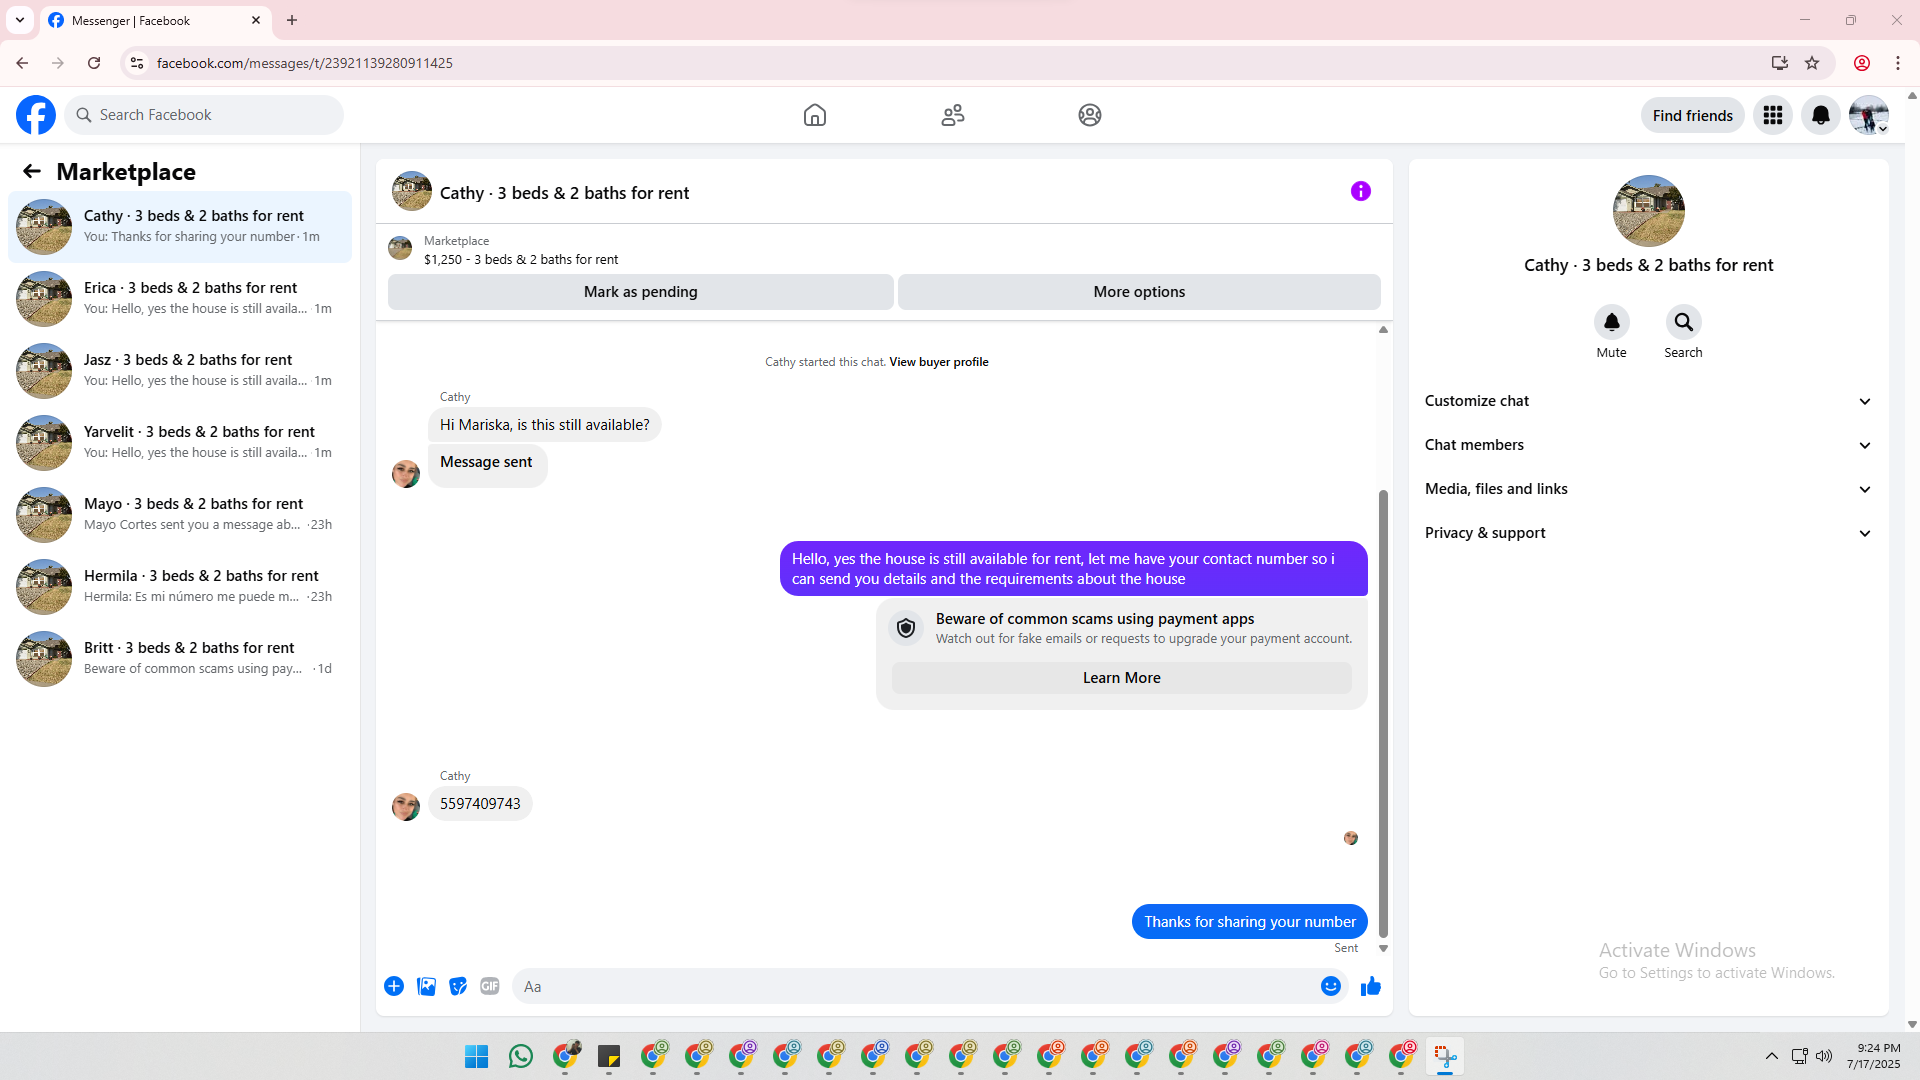Open the Windows Start menu
Viewport: 1920px width, 1080px height.
(x=477, y=1056)
